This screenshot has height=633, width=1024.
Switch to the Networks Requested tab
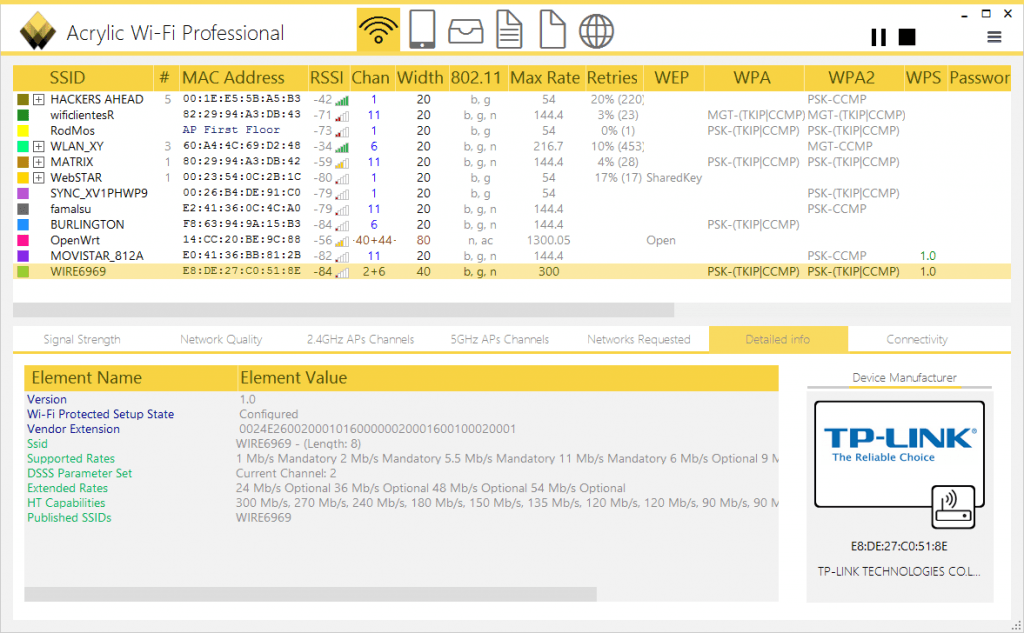pyautogui.click(x=639, y=340)
